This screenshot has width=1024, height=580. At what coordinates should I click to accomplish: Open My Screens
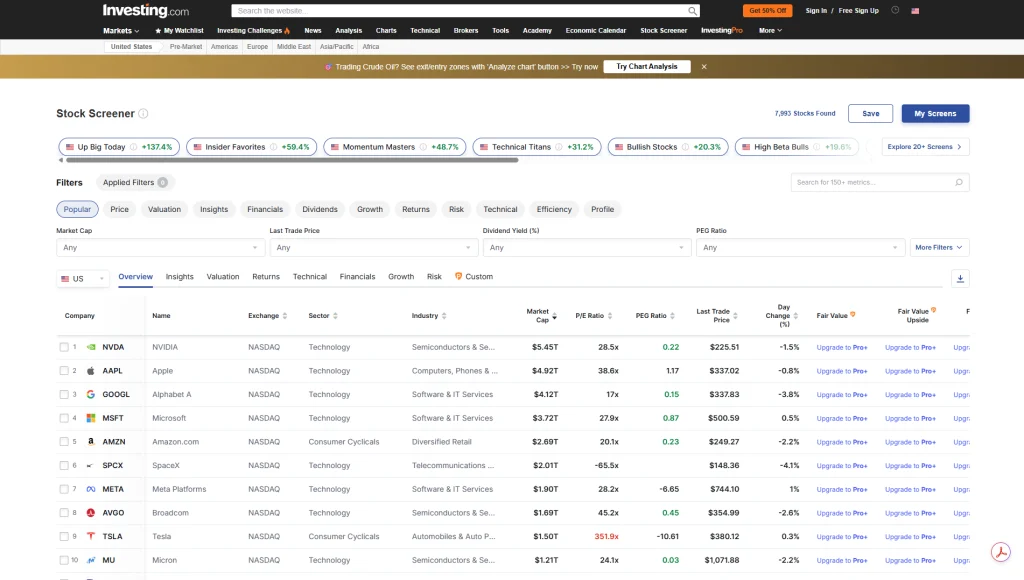click(x=935, y=114)
